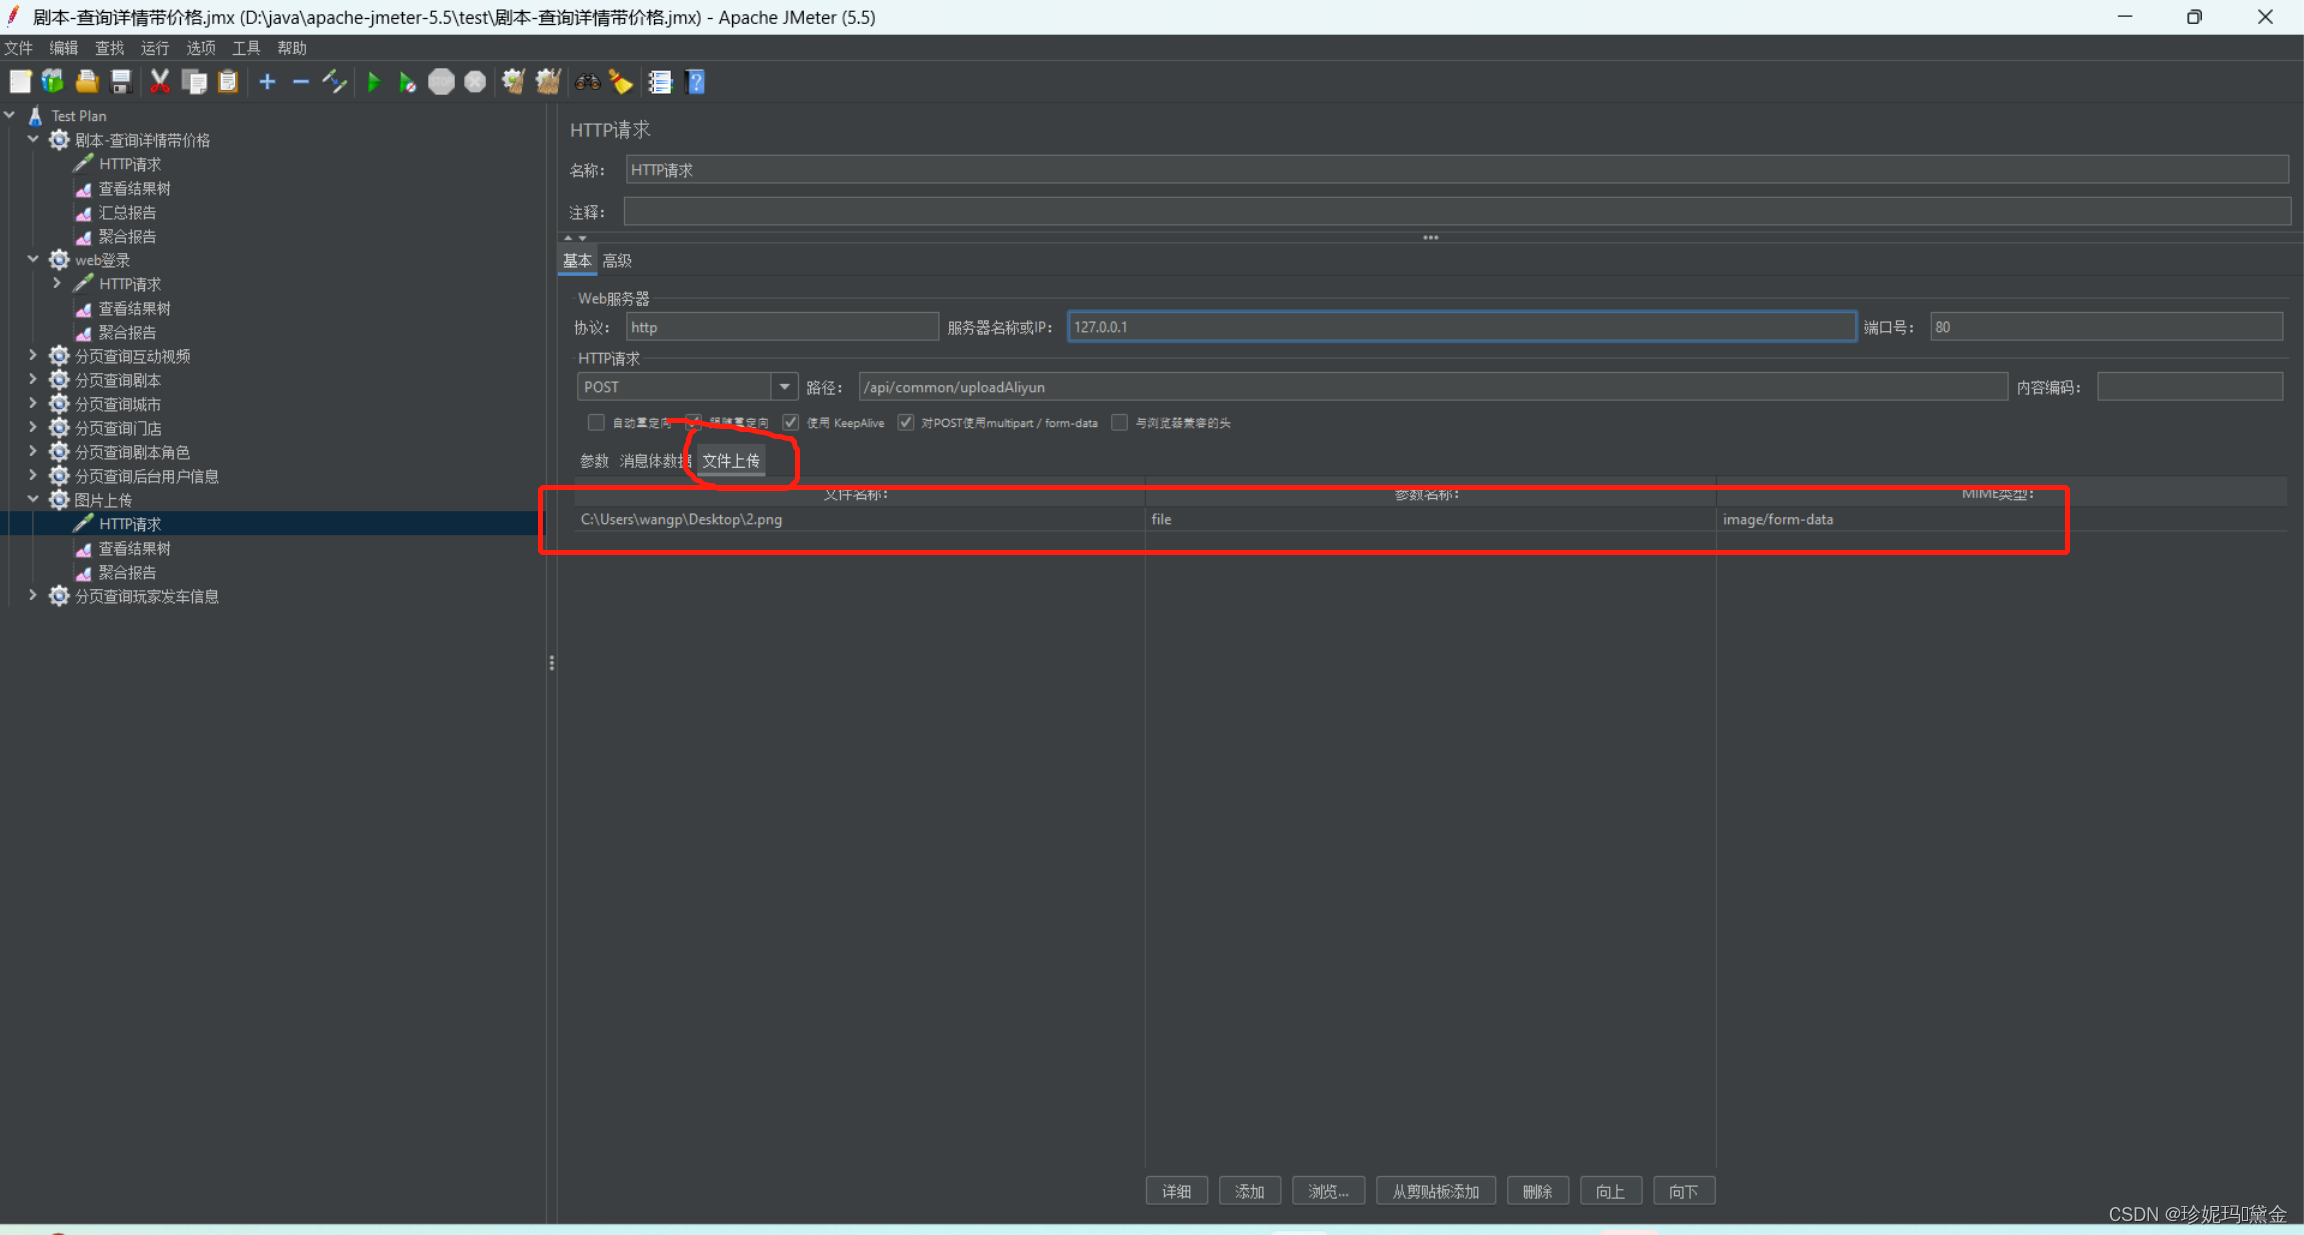This screenshot has height=1235, width=2304.
Task: Expand the 分页查询互动视频 thread group
Action: click(33, 356)
